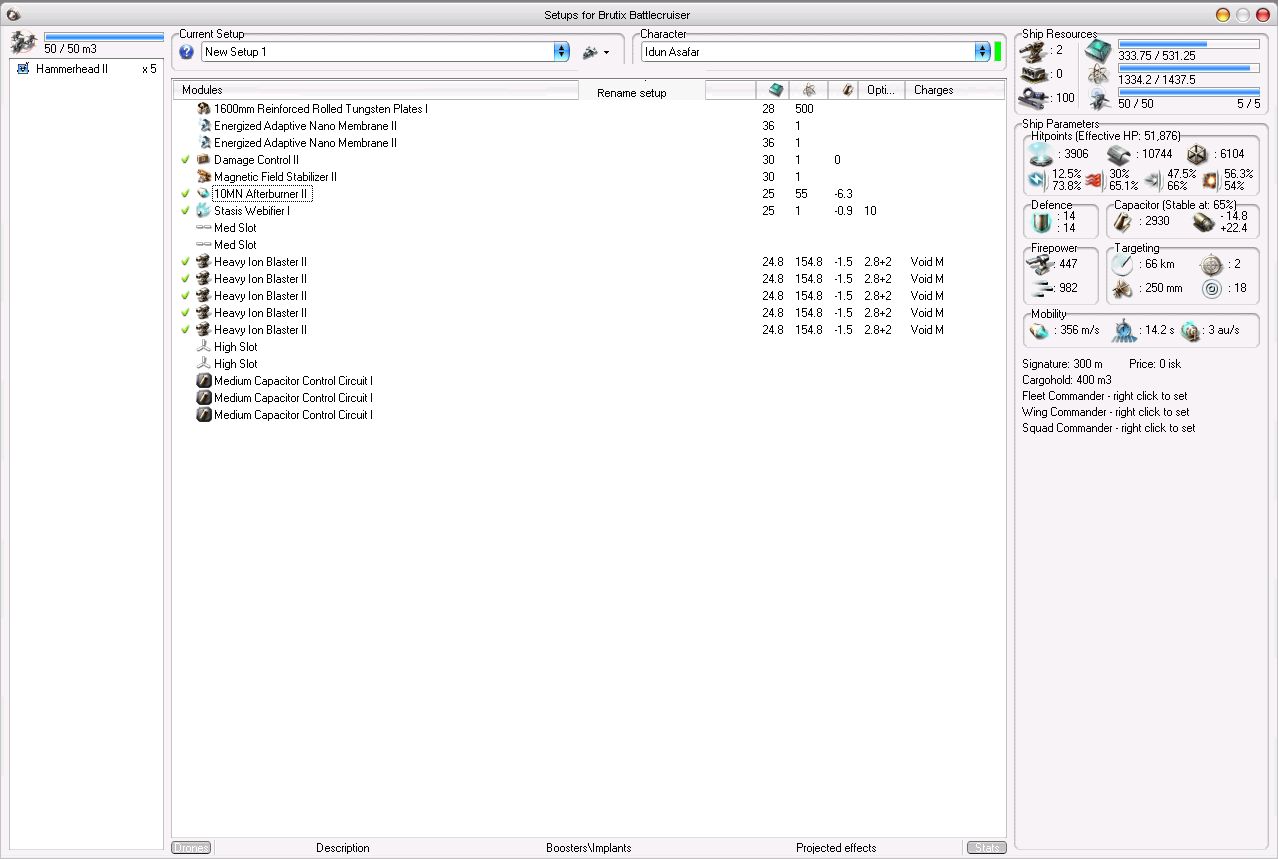
Task: Click the drone bay icon in Ship Resources
Action: [x=1100, y=99]
